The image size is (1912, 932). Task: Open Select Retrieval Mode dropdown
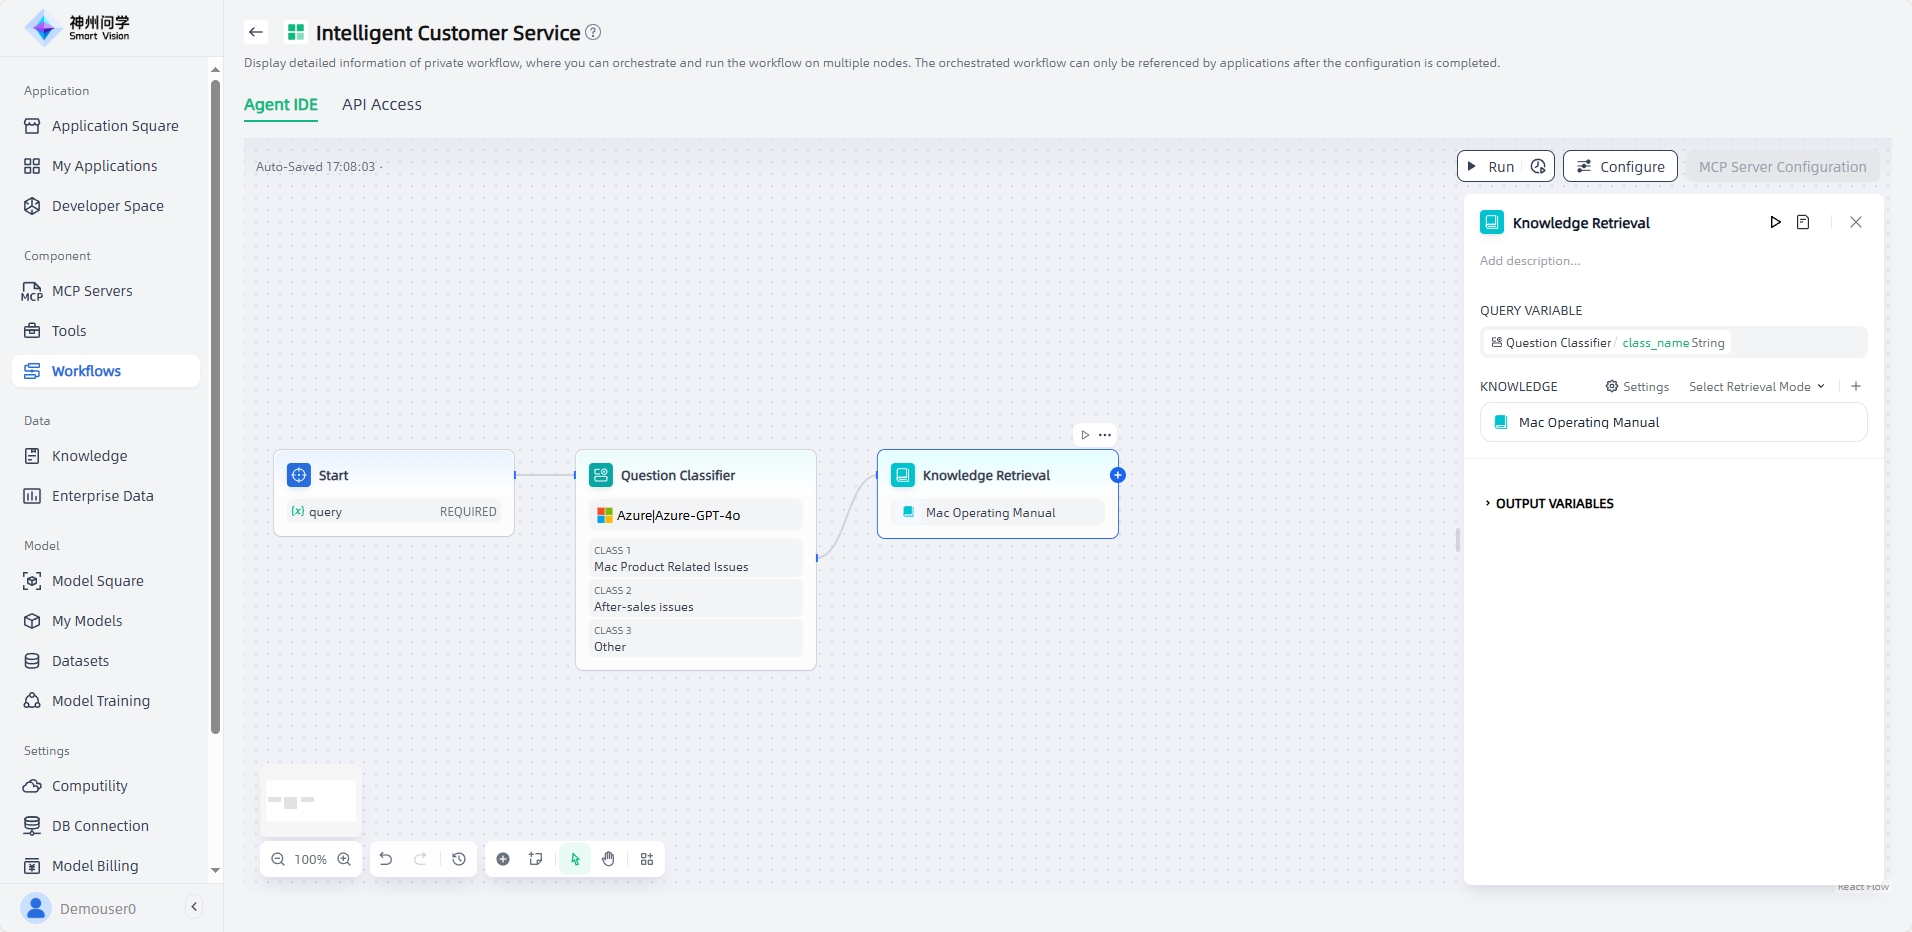[1756, 387]
